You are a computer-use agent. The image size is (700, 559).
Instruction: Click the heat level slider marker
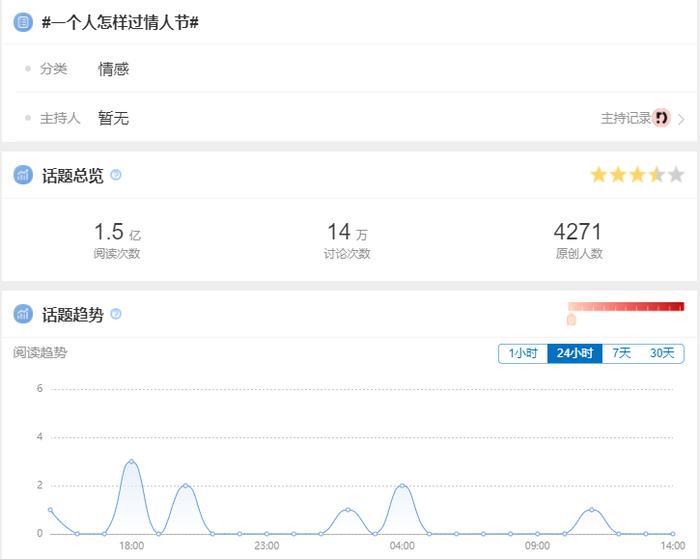coord(571,319)
